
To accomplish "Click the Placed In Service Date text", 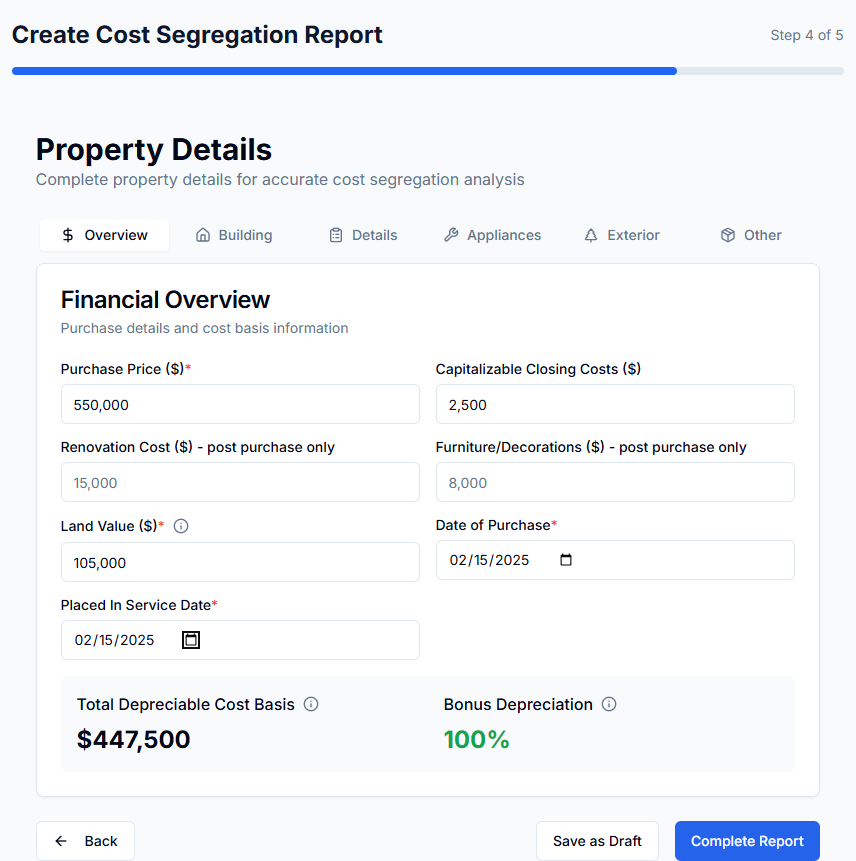I will click(x=114, y=640).
